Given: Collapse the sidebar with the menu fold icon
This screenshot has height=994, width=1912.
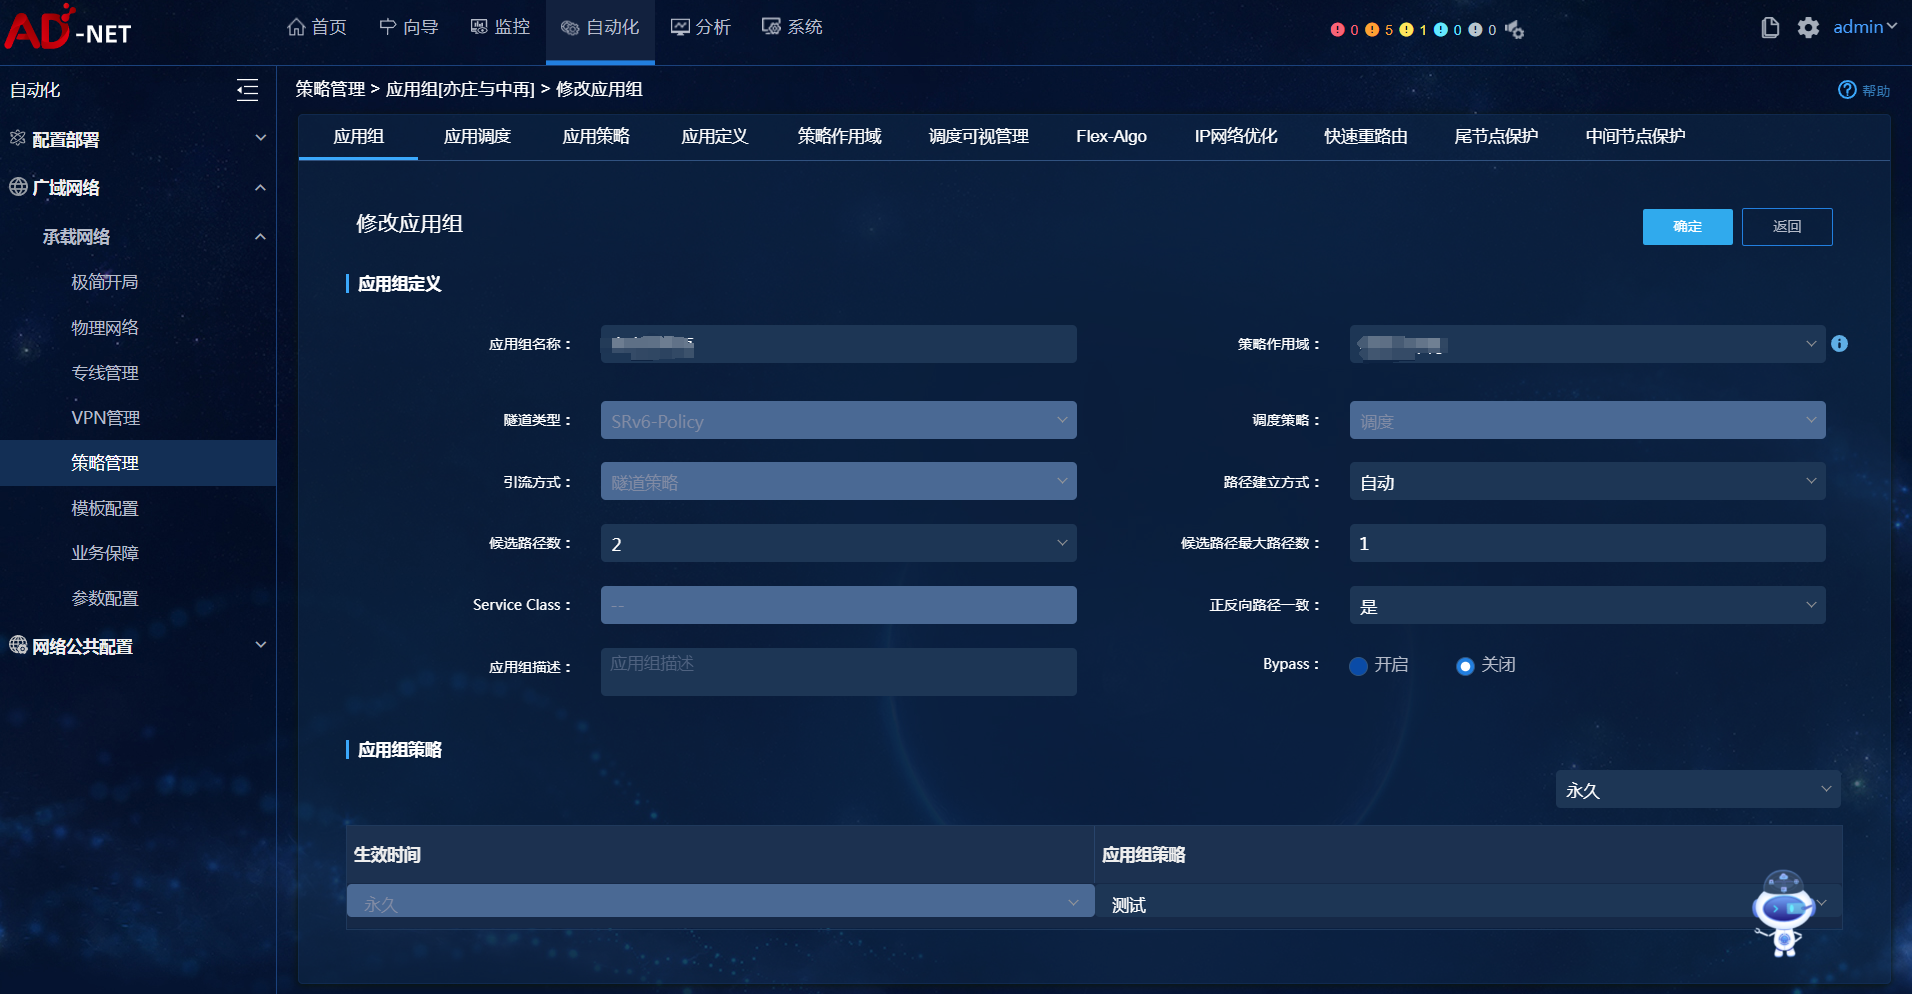Looking at the screenshot, I should tap(247, 90).
